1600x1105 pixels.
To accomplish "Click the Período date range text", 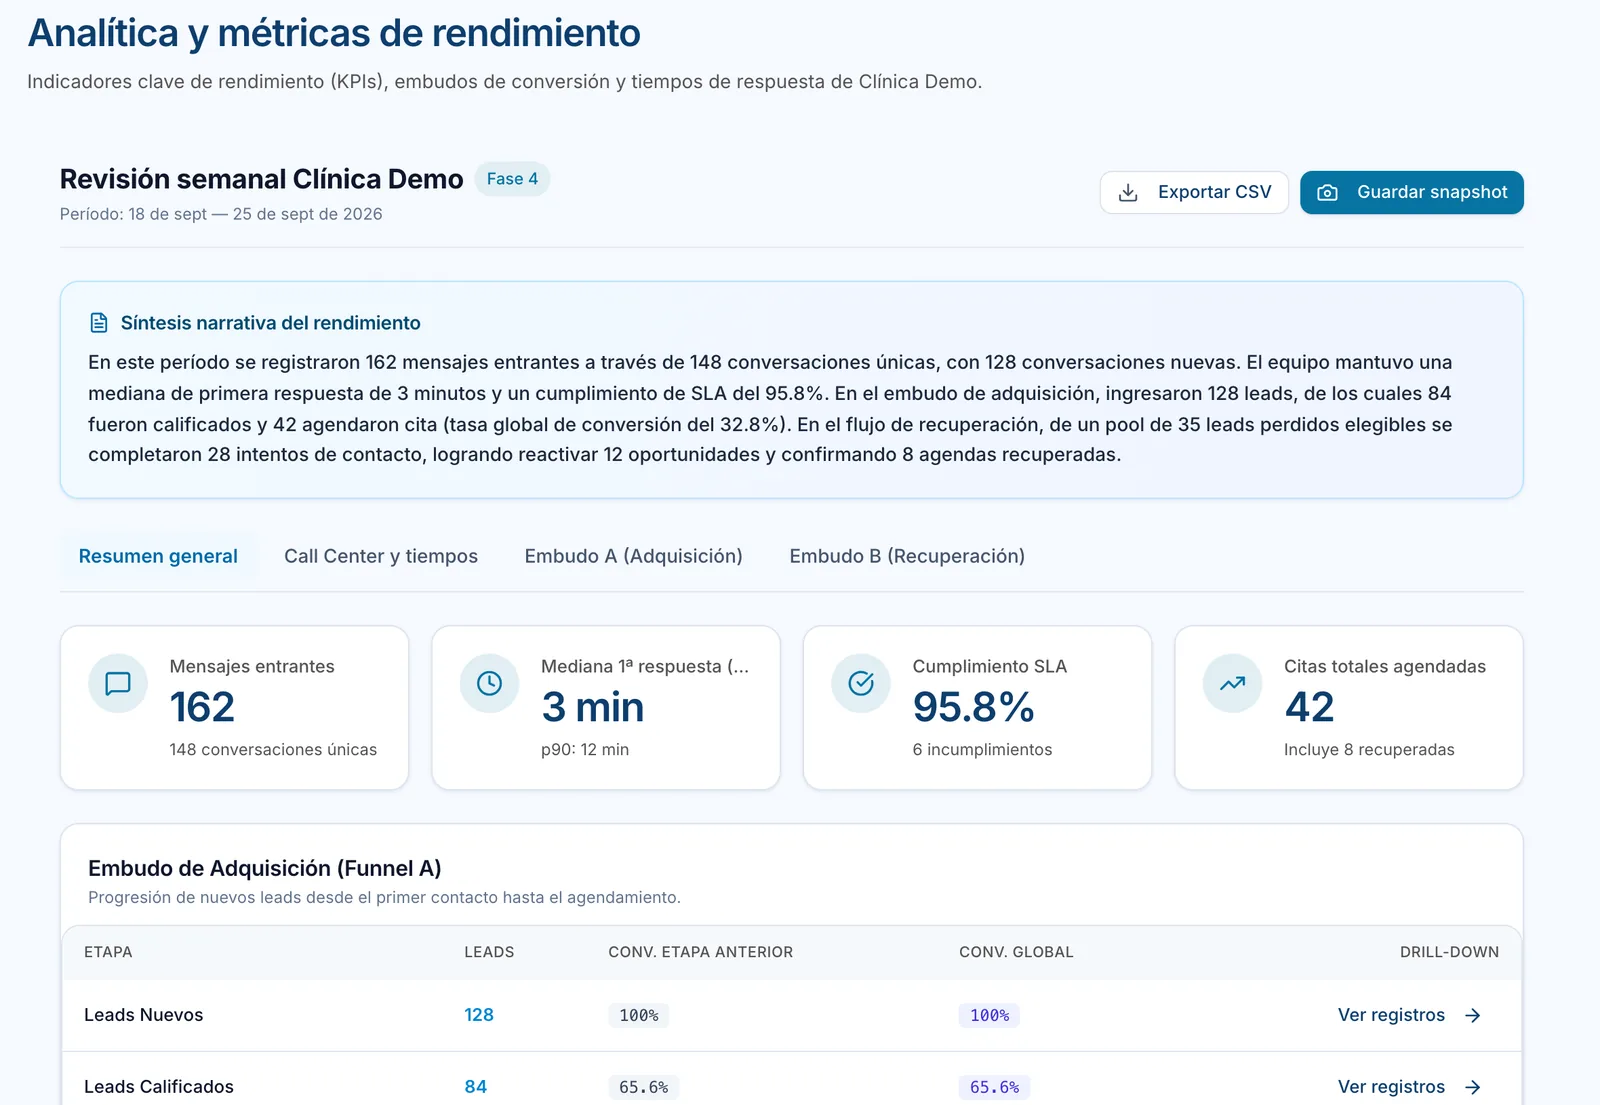I will [221, 214].
